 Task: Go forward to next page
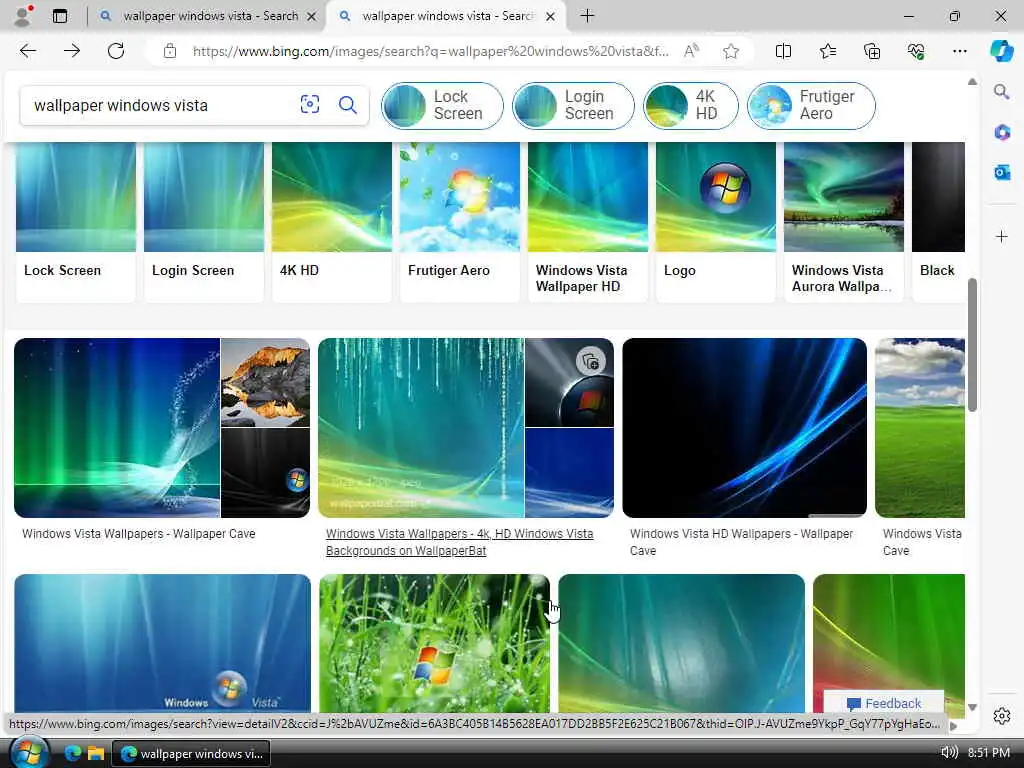coord(72,51)
